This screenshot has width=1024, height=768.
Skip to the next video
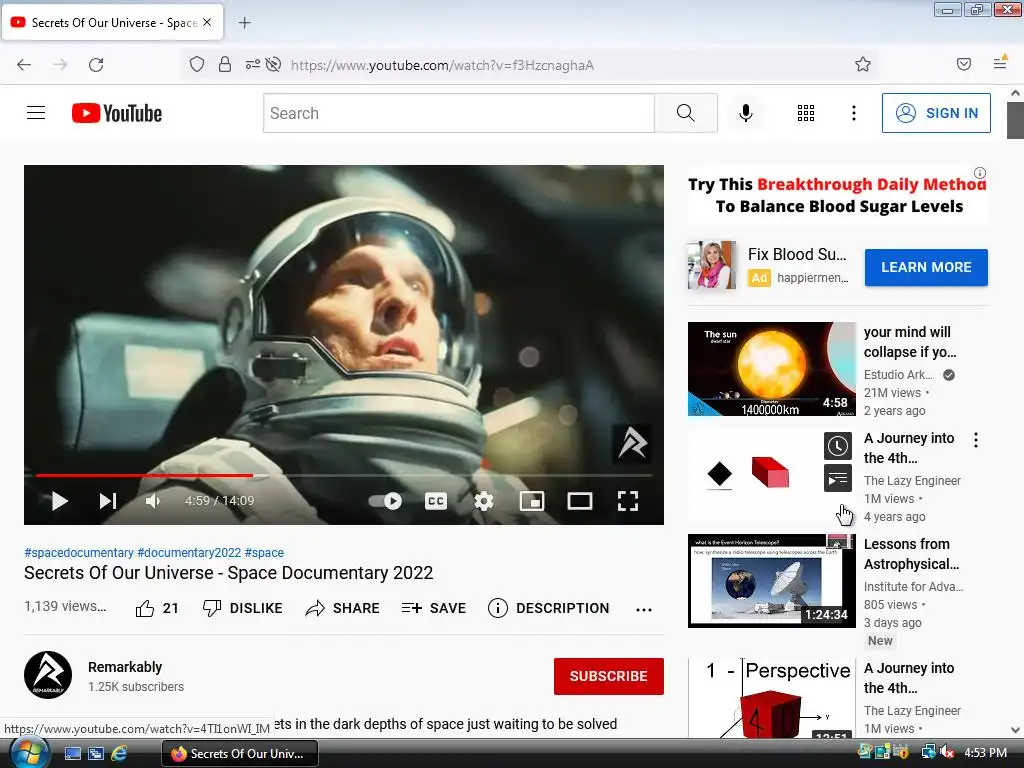coord(108,501)
